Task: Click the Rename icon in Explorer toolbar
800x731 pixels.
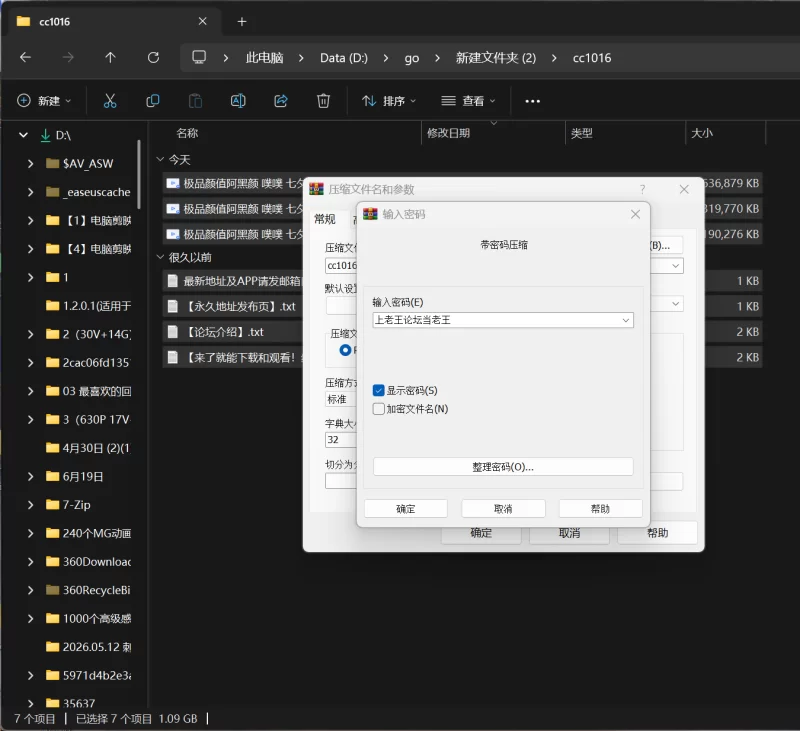Action: click(x=238, y=101)
